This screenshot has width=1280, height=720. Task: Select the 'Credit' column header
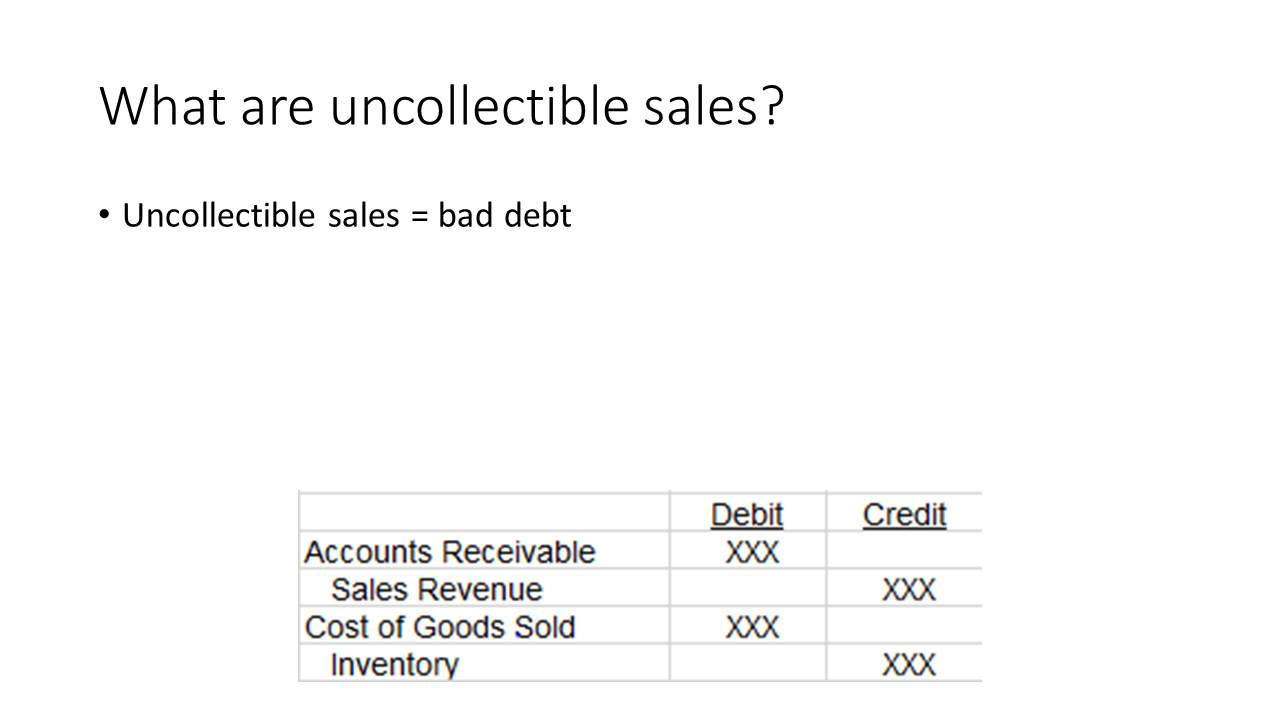click(904, 515)
